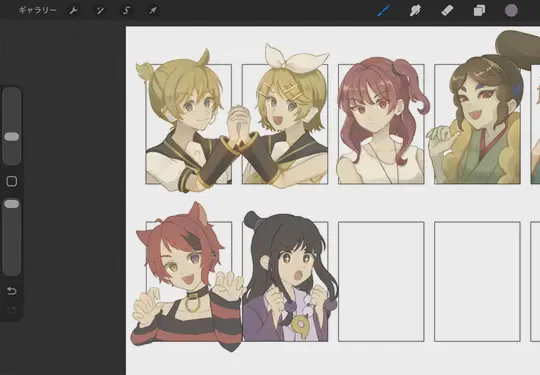
Task: Open the ギャラリー gallery
Action: pos(38,10)
